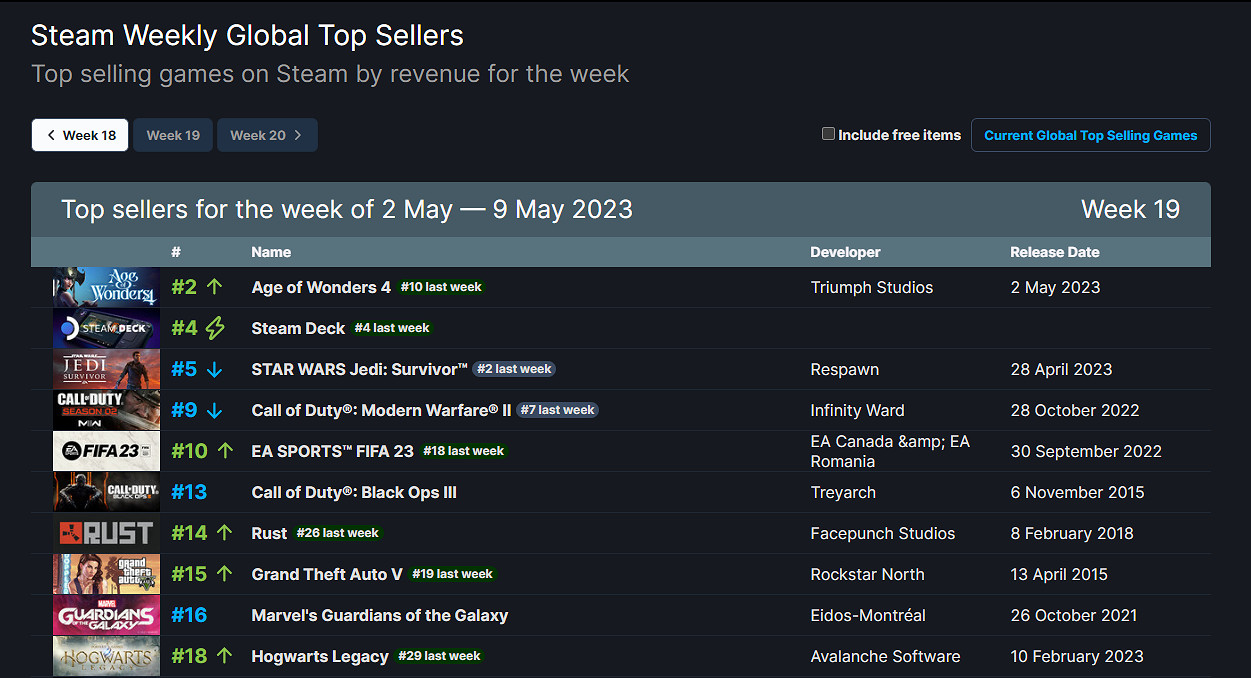Screen dimensions: 1251x678
Task: Click the Age of Wonders 4 thumbnail
Action: [106, 287]
